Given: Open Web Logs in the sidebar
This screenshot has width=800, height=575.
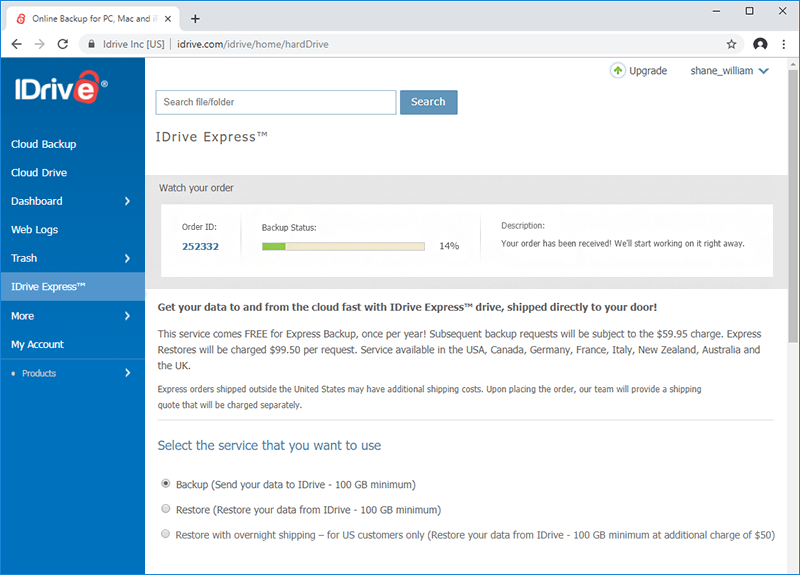Looking at the screenshot, I should click(35, 230).
